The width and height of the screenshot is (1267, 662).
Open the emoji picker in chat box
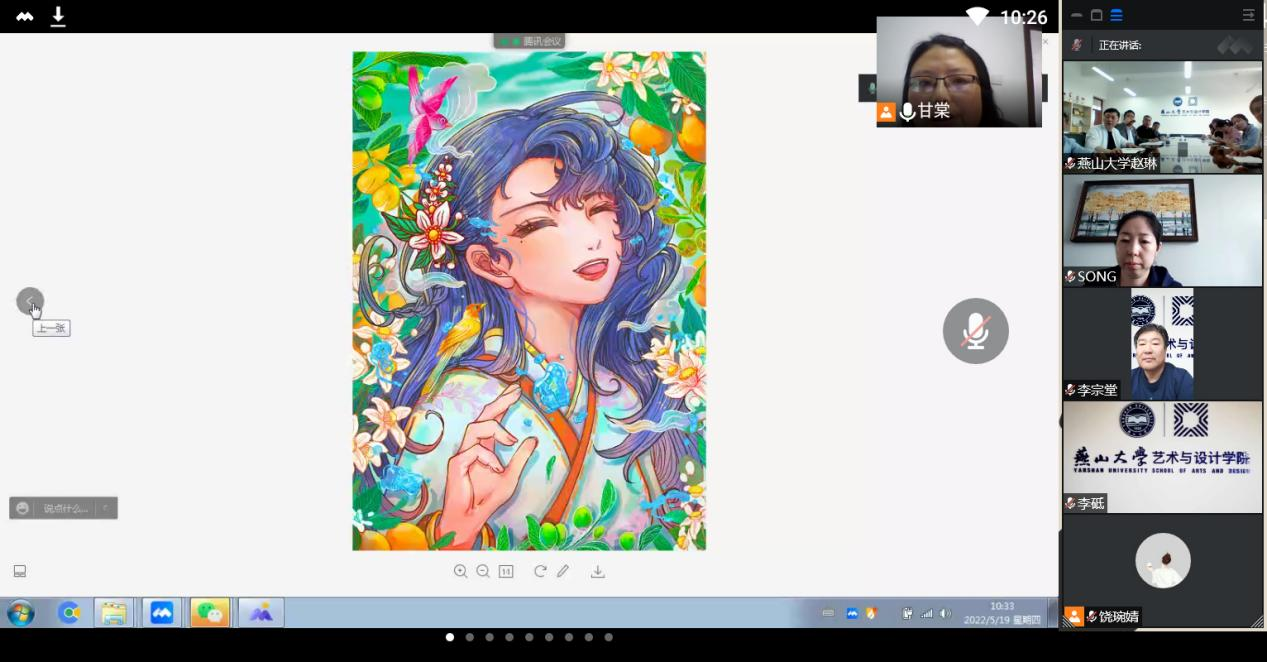pyautogui.click(x=23, y=508)
